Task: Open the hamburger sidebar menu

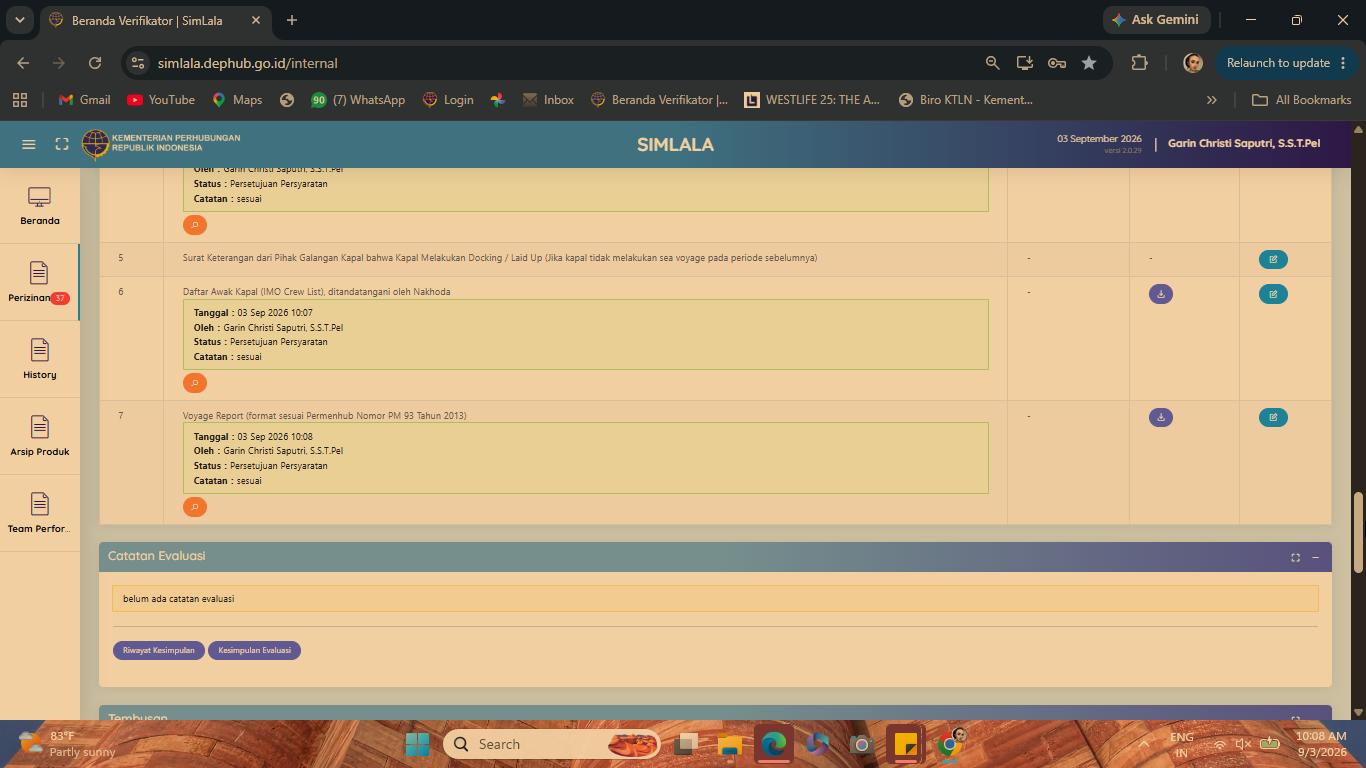Action: [29, 144]
